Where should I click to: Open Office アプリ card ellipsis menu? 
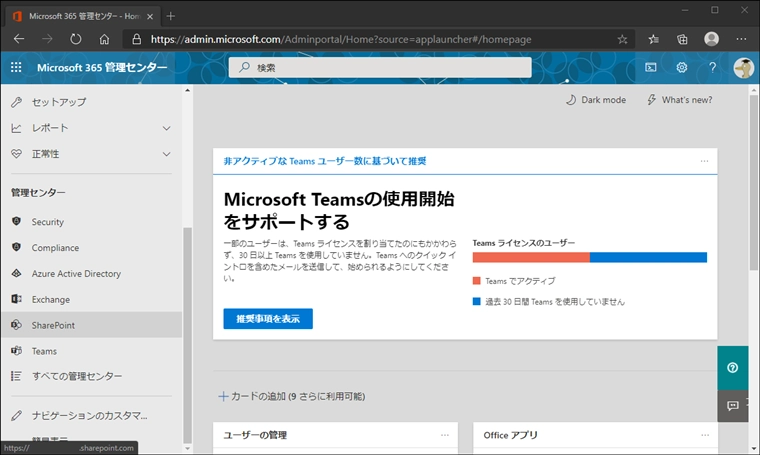click(705, 435)
